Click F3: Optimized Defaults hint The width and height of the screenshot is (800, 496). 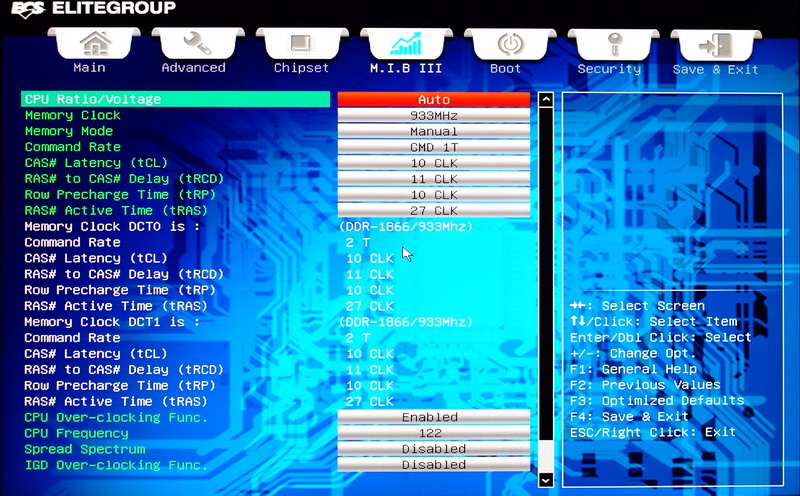(657, 401)
